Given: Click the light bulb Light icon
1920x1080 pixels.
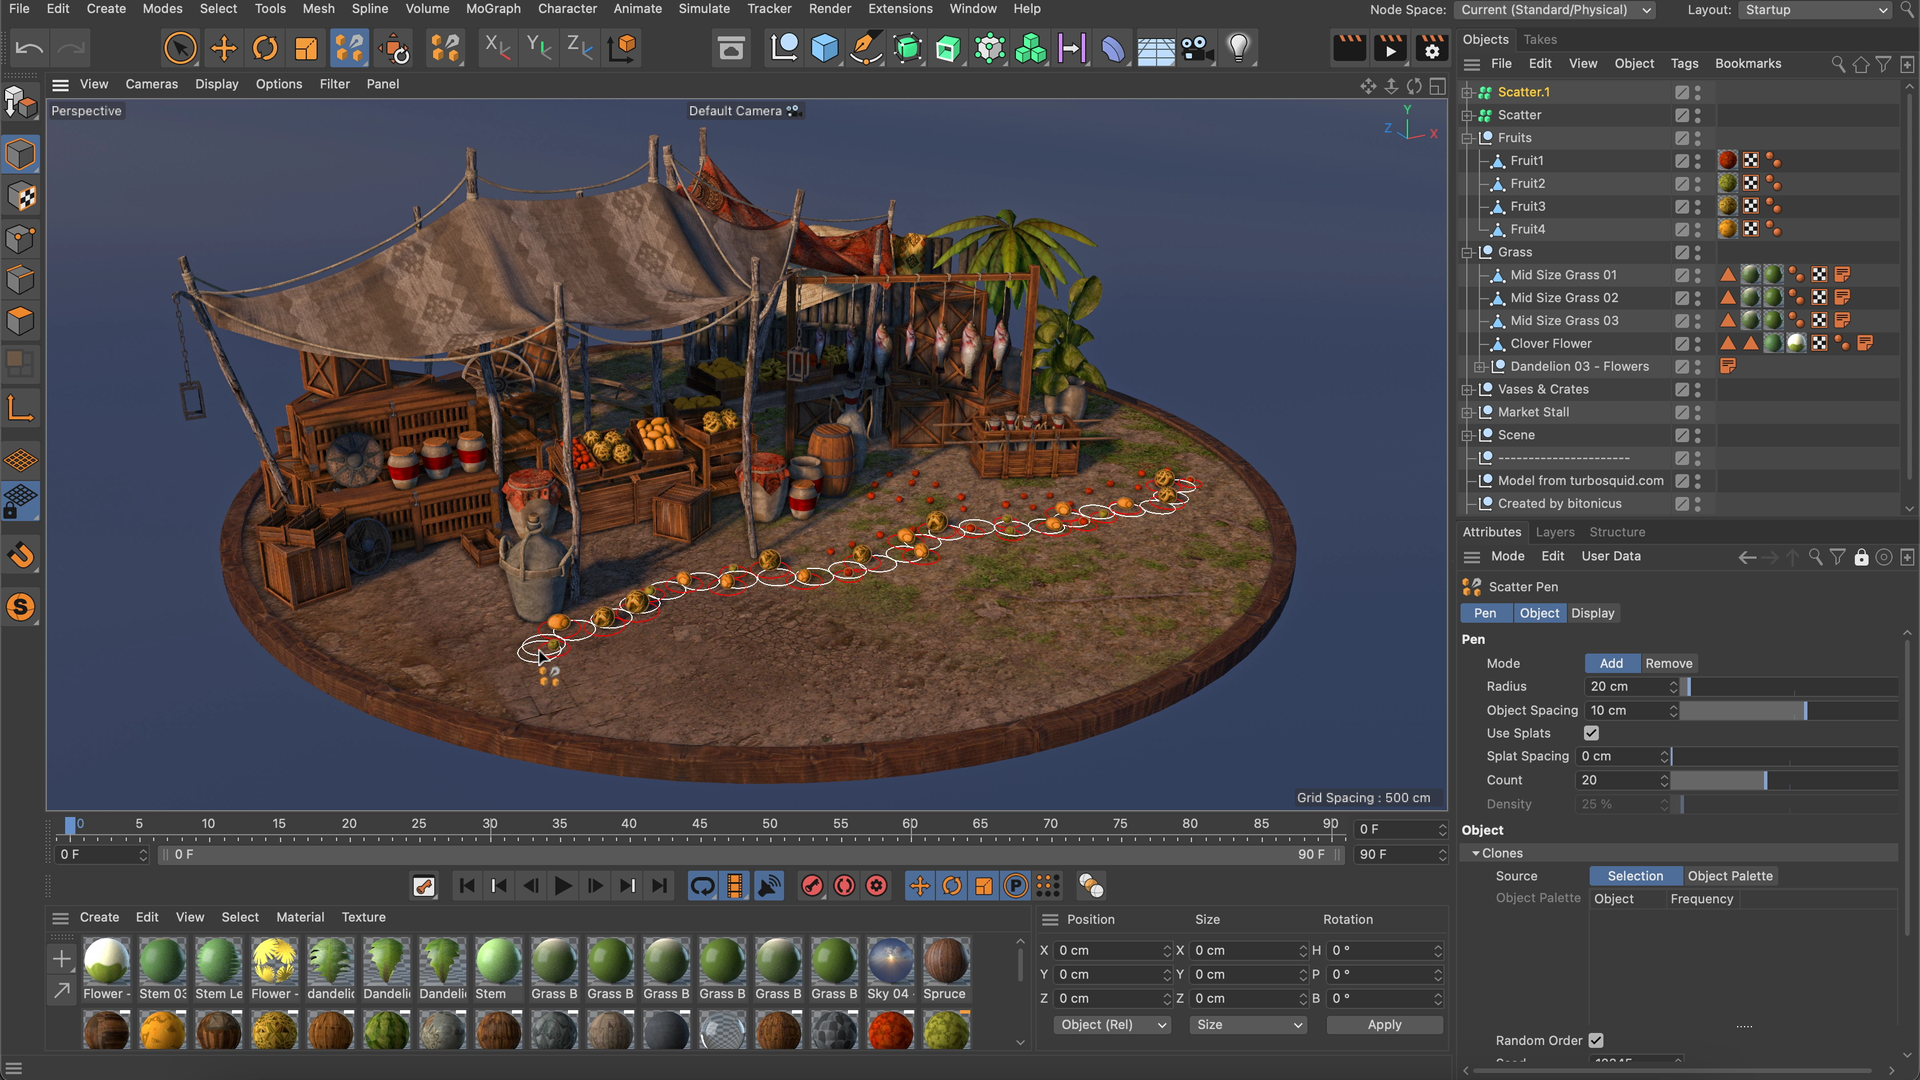Looking at the screenshot, I should 1238,48.
